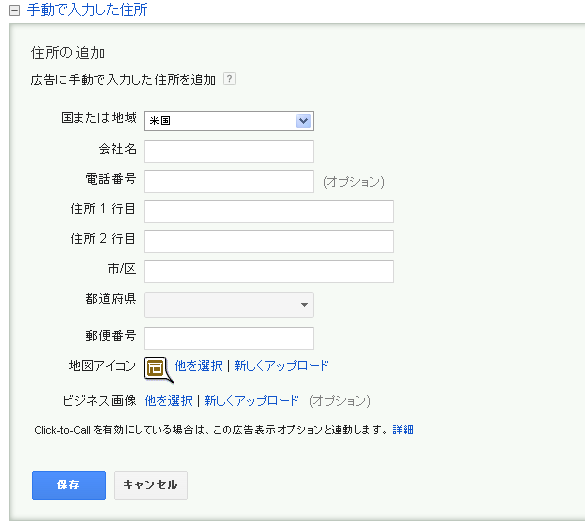The image size is (585, 523).
Task: Click 新しくアップロード for business image
Action: click(251, 401)
